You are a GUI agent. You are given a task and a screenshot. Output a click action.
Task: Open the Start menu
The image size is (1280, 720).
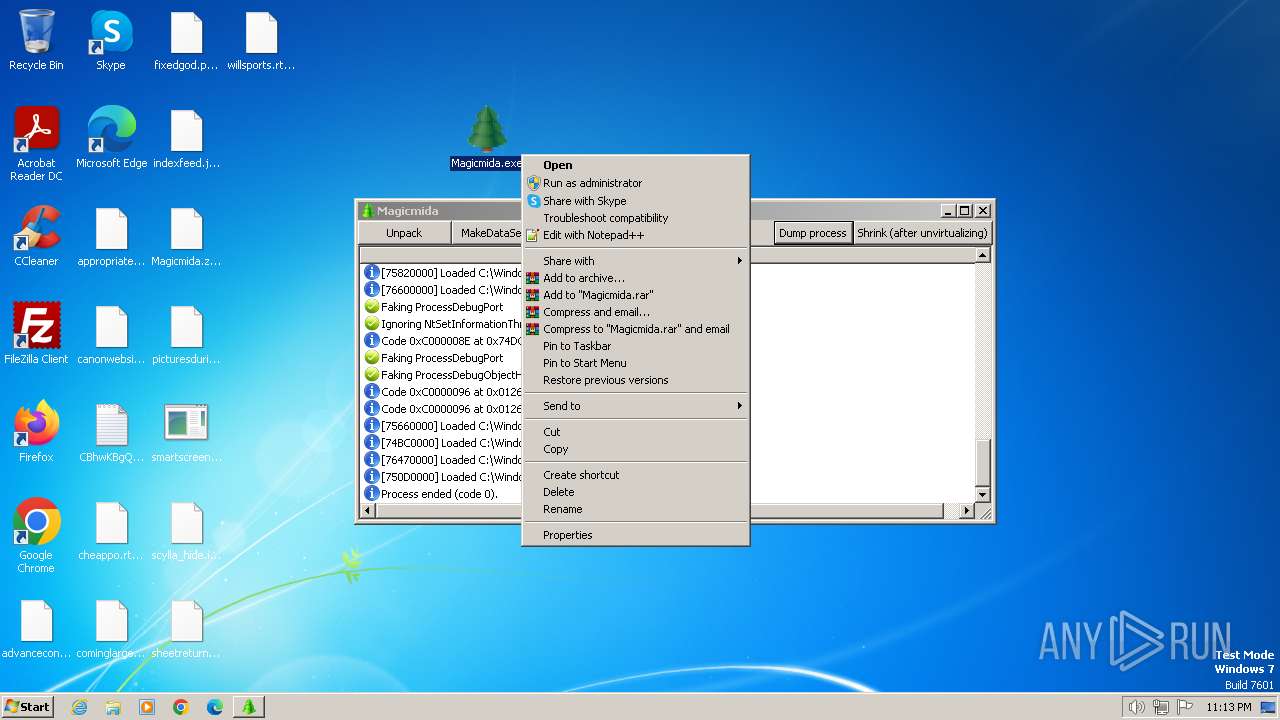click(27, 707)
